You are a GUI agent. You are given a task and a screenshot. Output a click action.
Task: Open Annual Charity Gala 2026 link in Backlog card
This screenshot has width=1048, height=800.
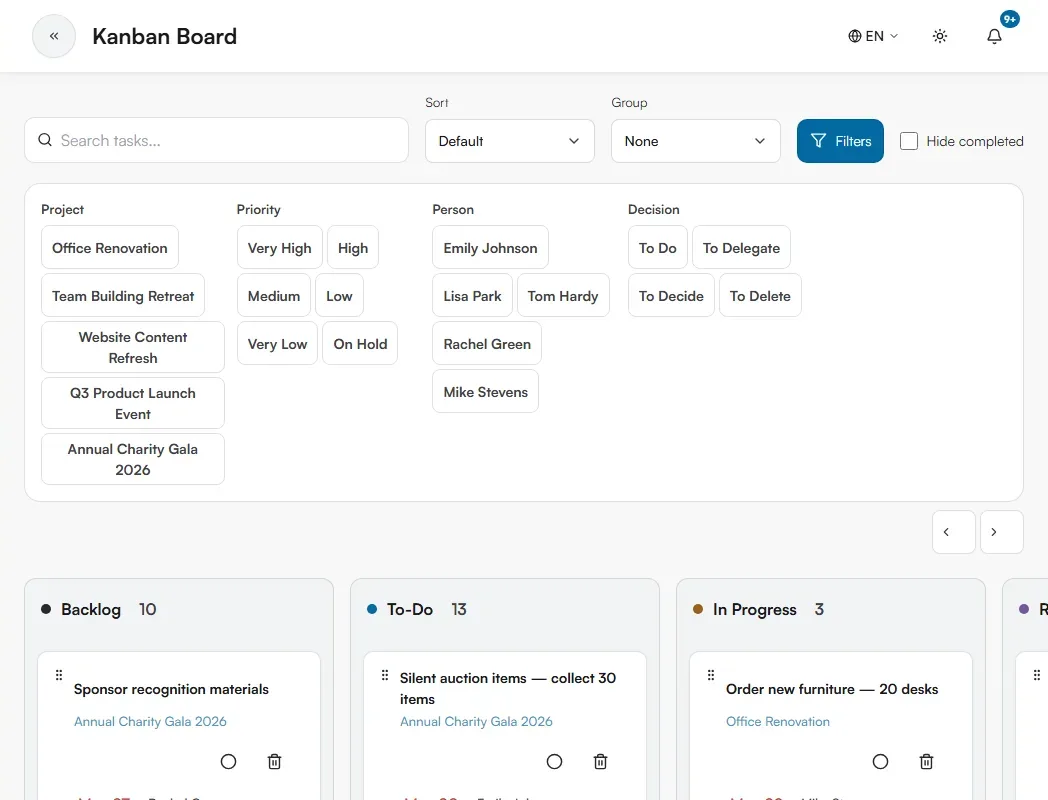pos(150,722)
